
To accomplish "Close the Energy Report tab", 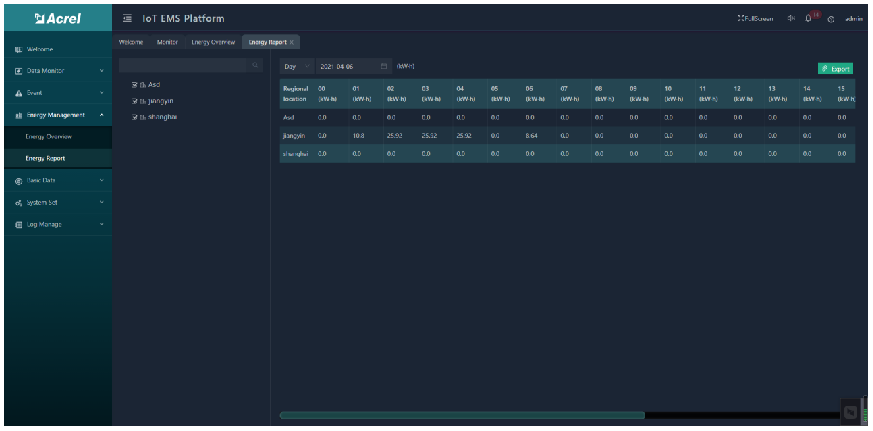I will point(292,42).
